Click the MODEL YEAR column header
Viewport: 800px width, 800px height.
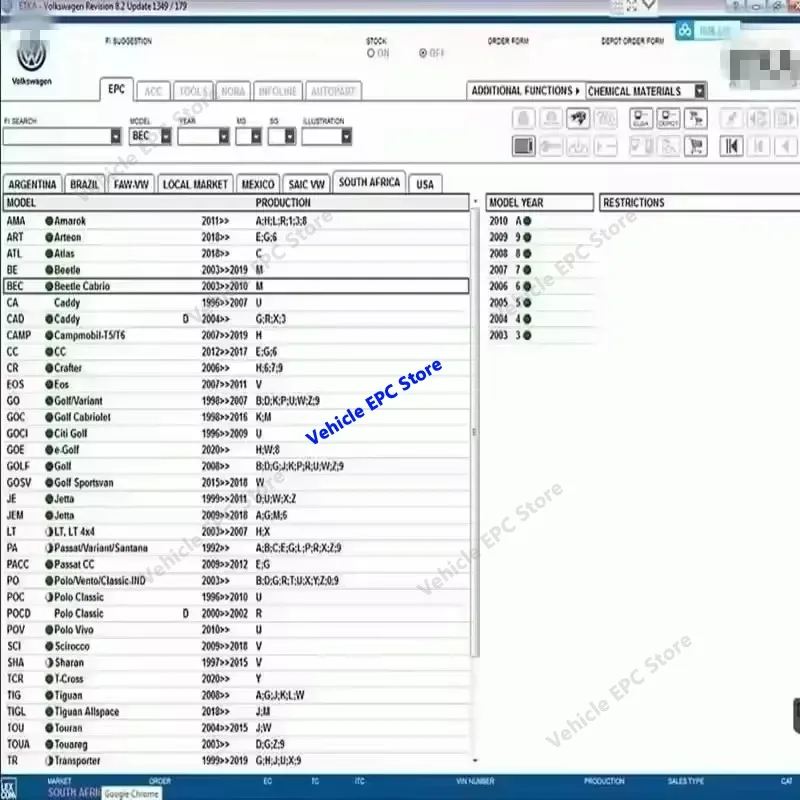(x=539, y=203)
